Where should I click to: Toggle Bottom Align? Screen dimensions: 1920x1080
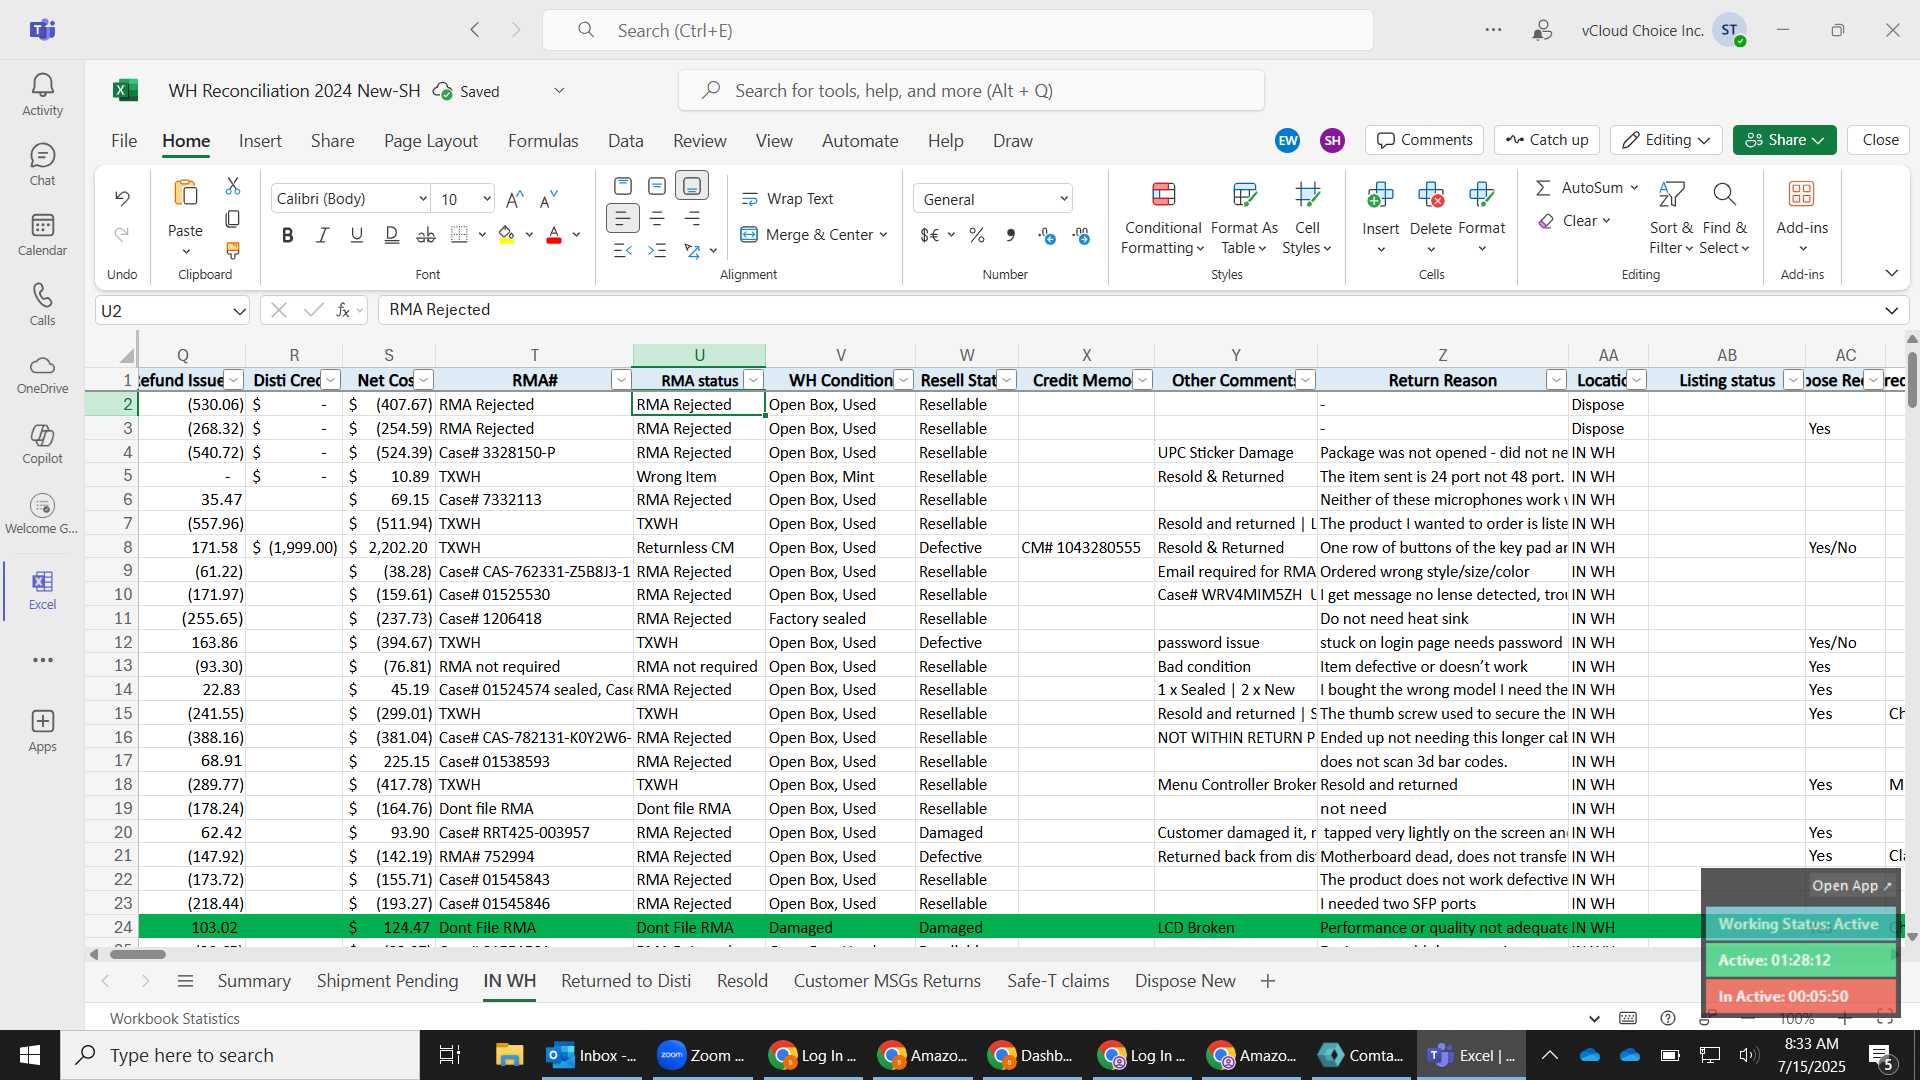click(x=692, y=186)
